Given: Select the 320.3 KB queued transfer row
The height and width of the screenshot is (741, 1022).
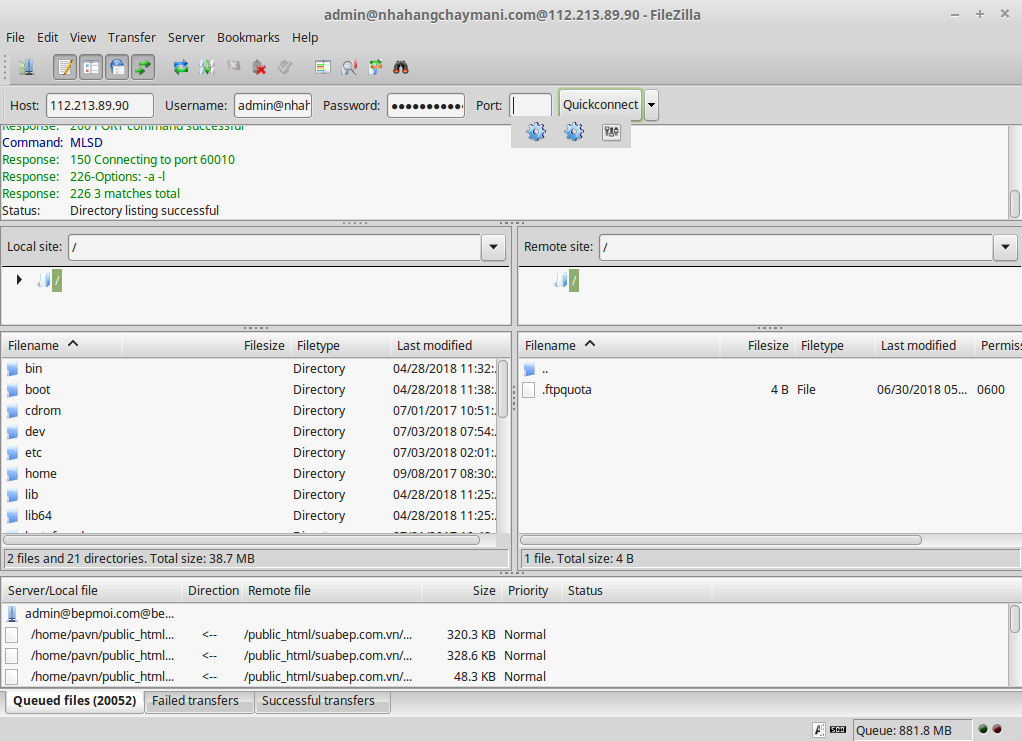Looking at the screenshot, I should tap(505, 635).
